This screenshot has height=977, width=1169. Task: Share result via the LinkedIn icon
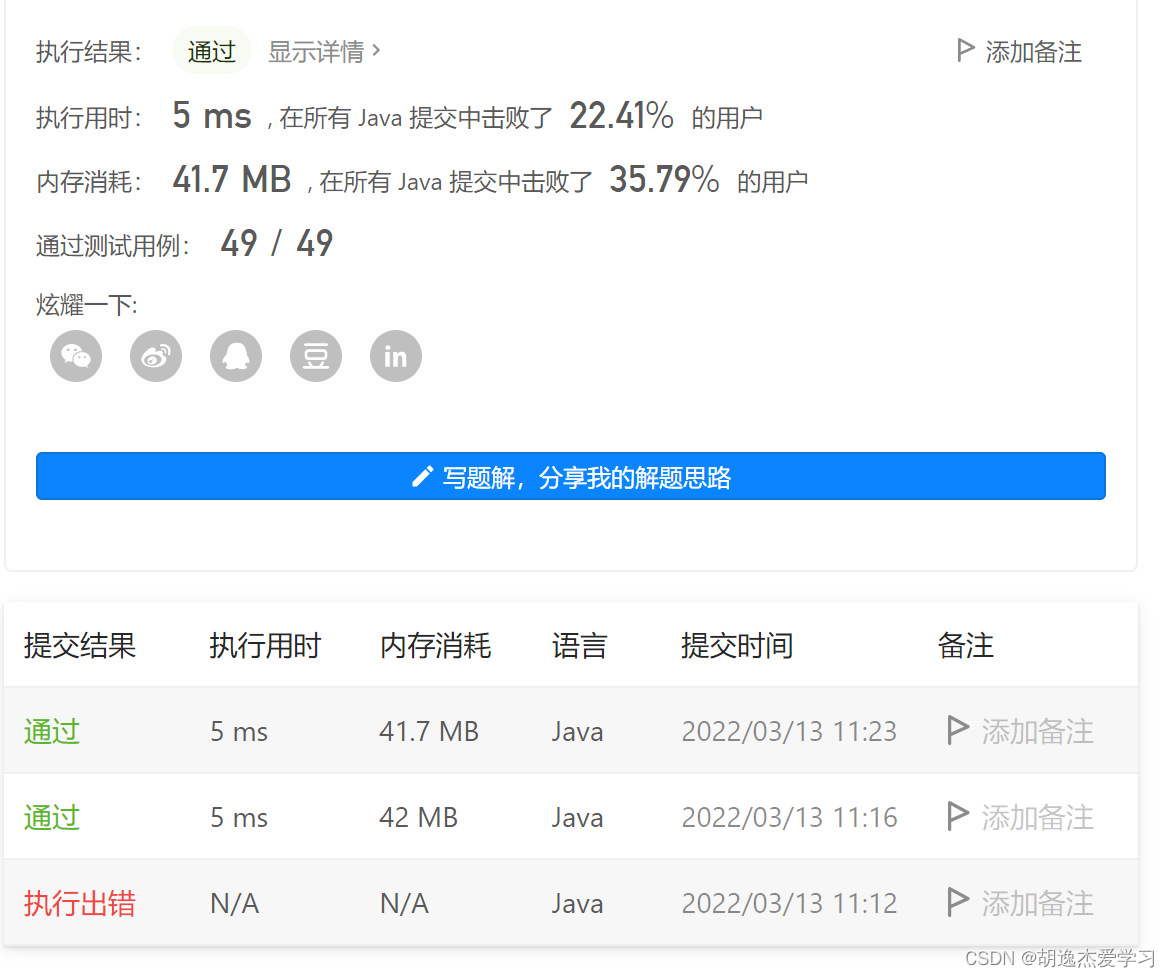click(x=395, y=355)
